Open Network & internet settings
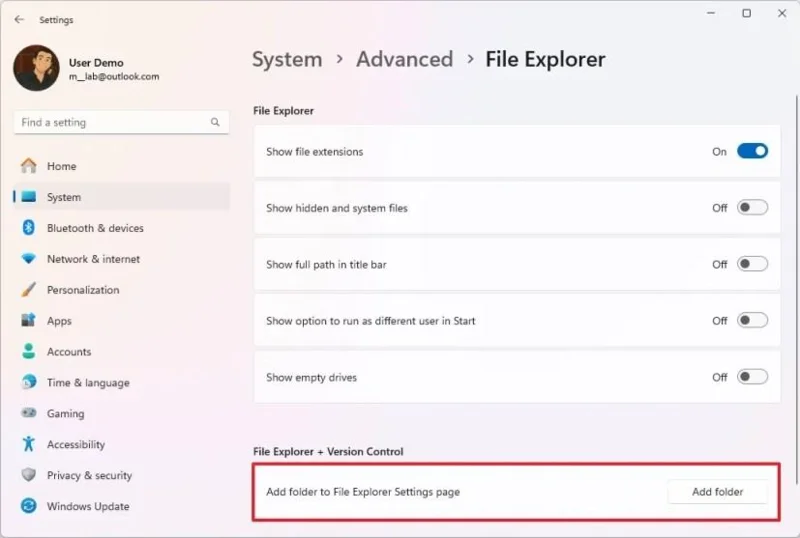The width and height of the screenshot is (800, 538). pos(121,259)
